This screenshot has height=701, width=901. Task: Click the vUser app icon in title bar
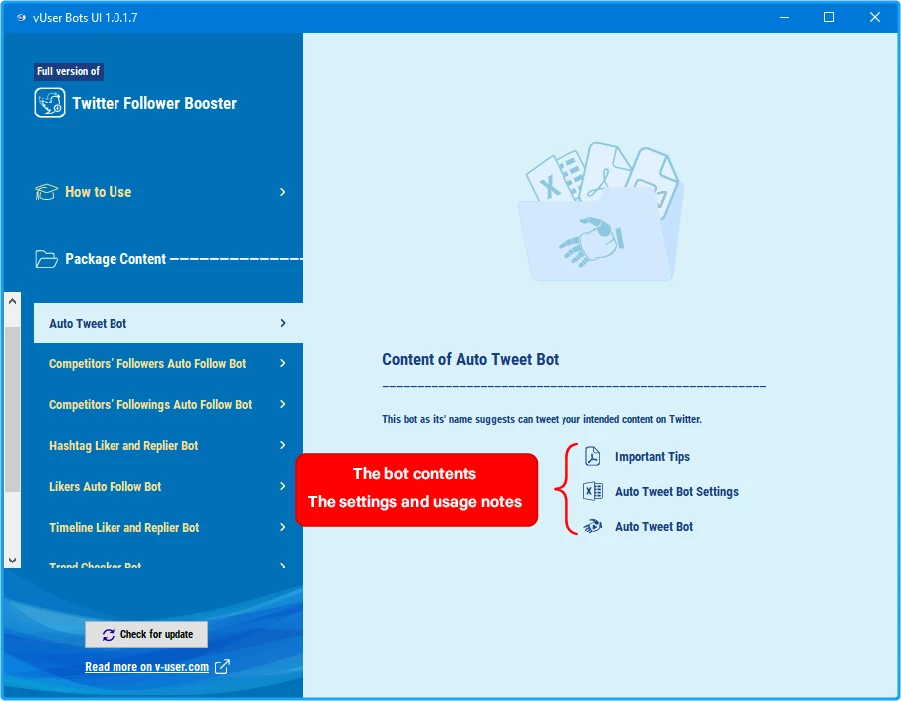pyautogui.click(x=21, y=17)
